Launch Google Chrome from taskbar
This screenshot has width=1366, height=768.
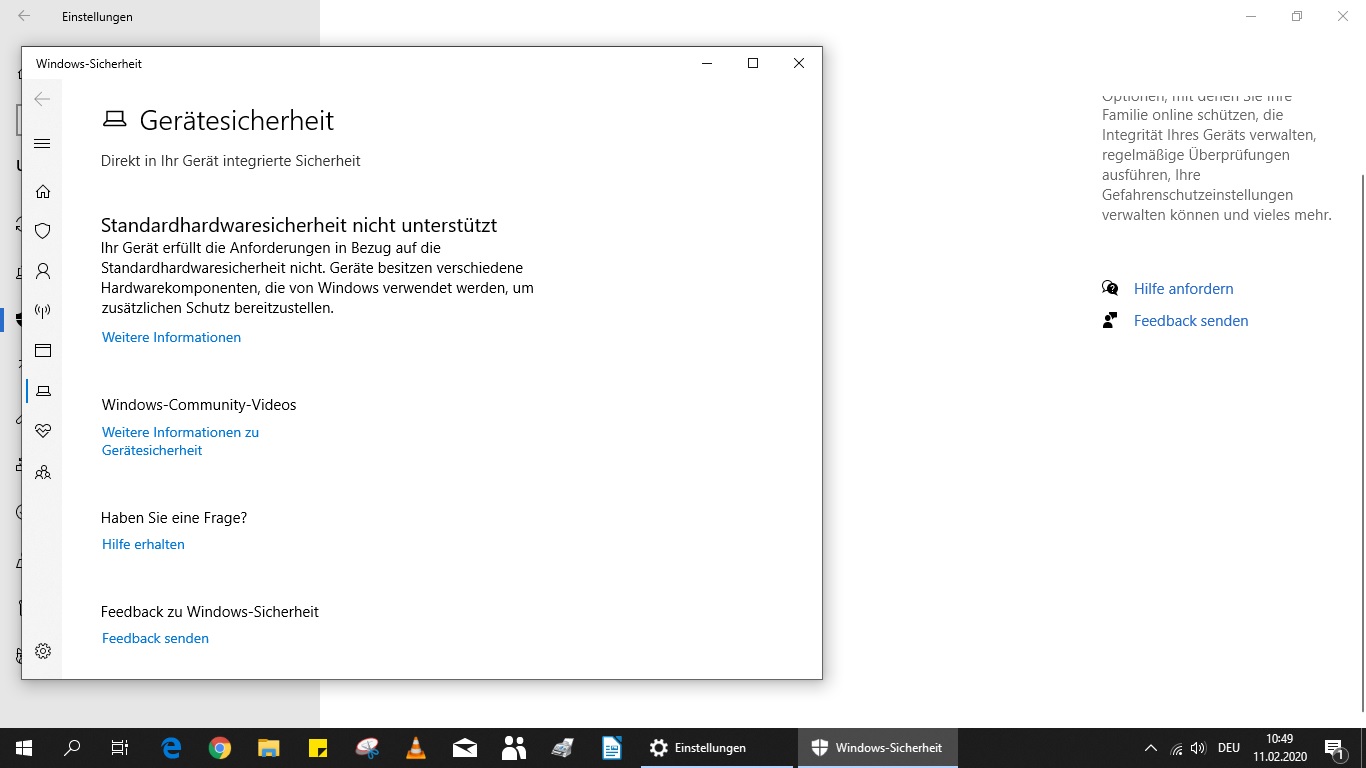[220, 748]
